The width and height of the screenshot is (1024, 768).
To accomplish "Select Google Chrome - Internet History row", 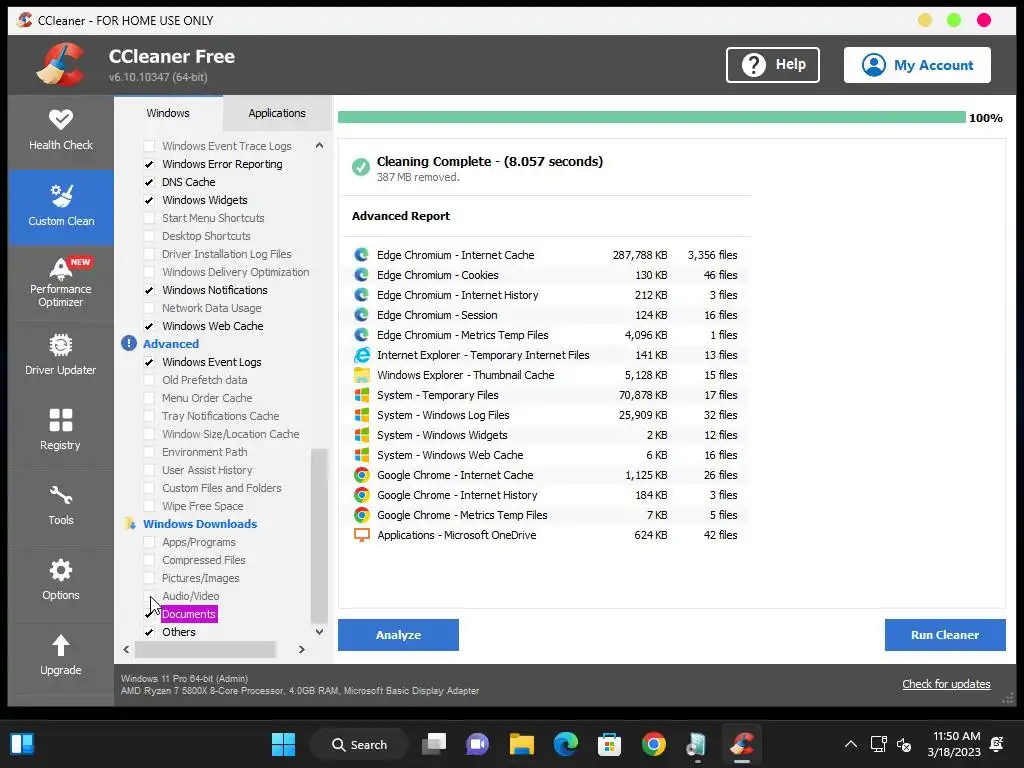I will pyautogui.click(x=547, y=495).
